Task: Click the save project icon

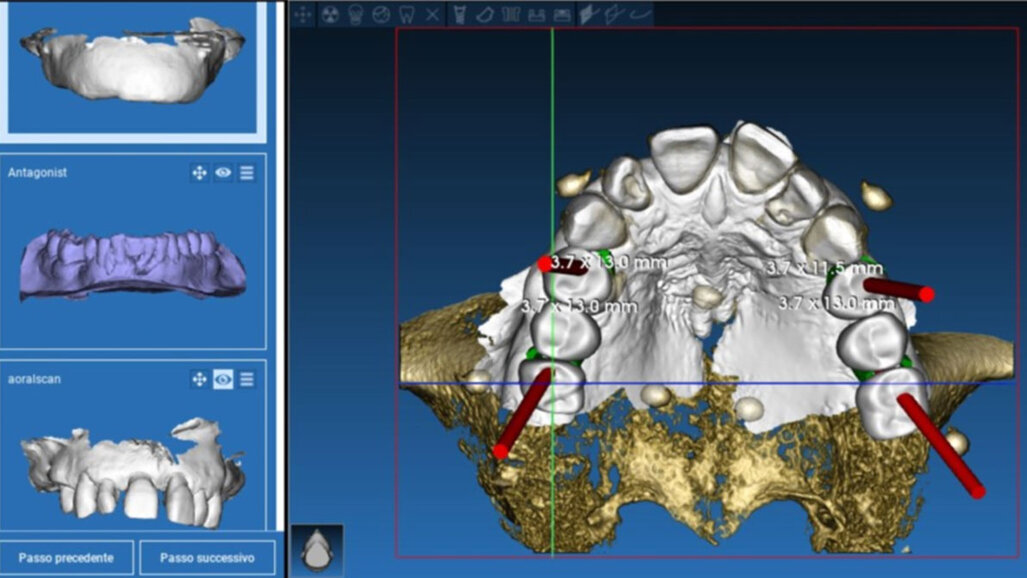Action: (536, 14)
